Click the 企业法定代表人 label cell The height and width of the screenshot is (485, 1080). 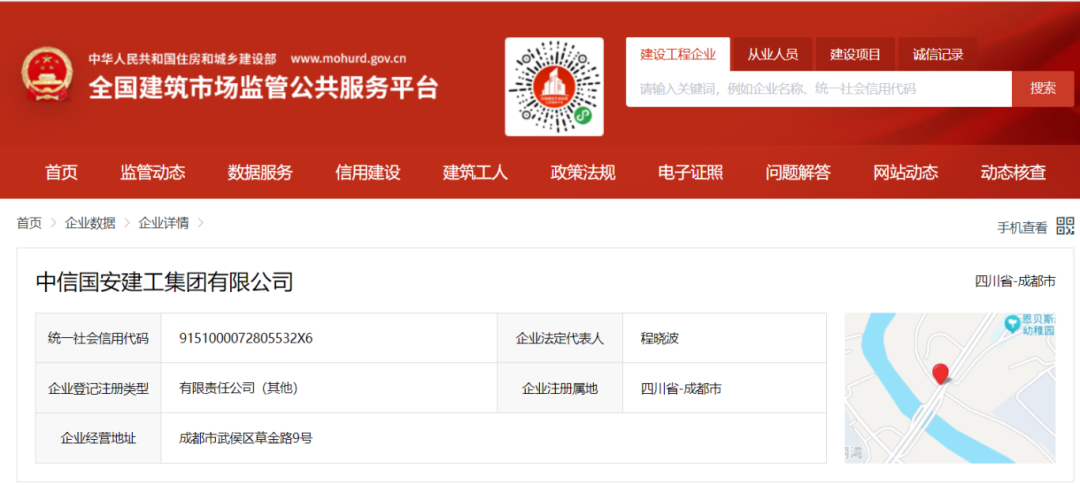[x=560, y=338]
